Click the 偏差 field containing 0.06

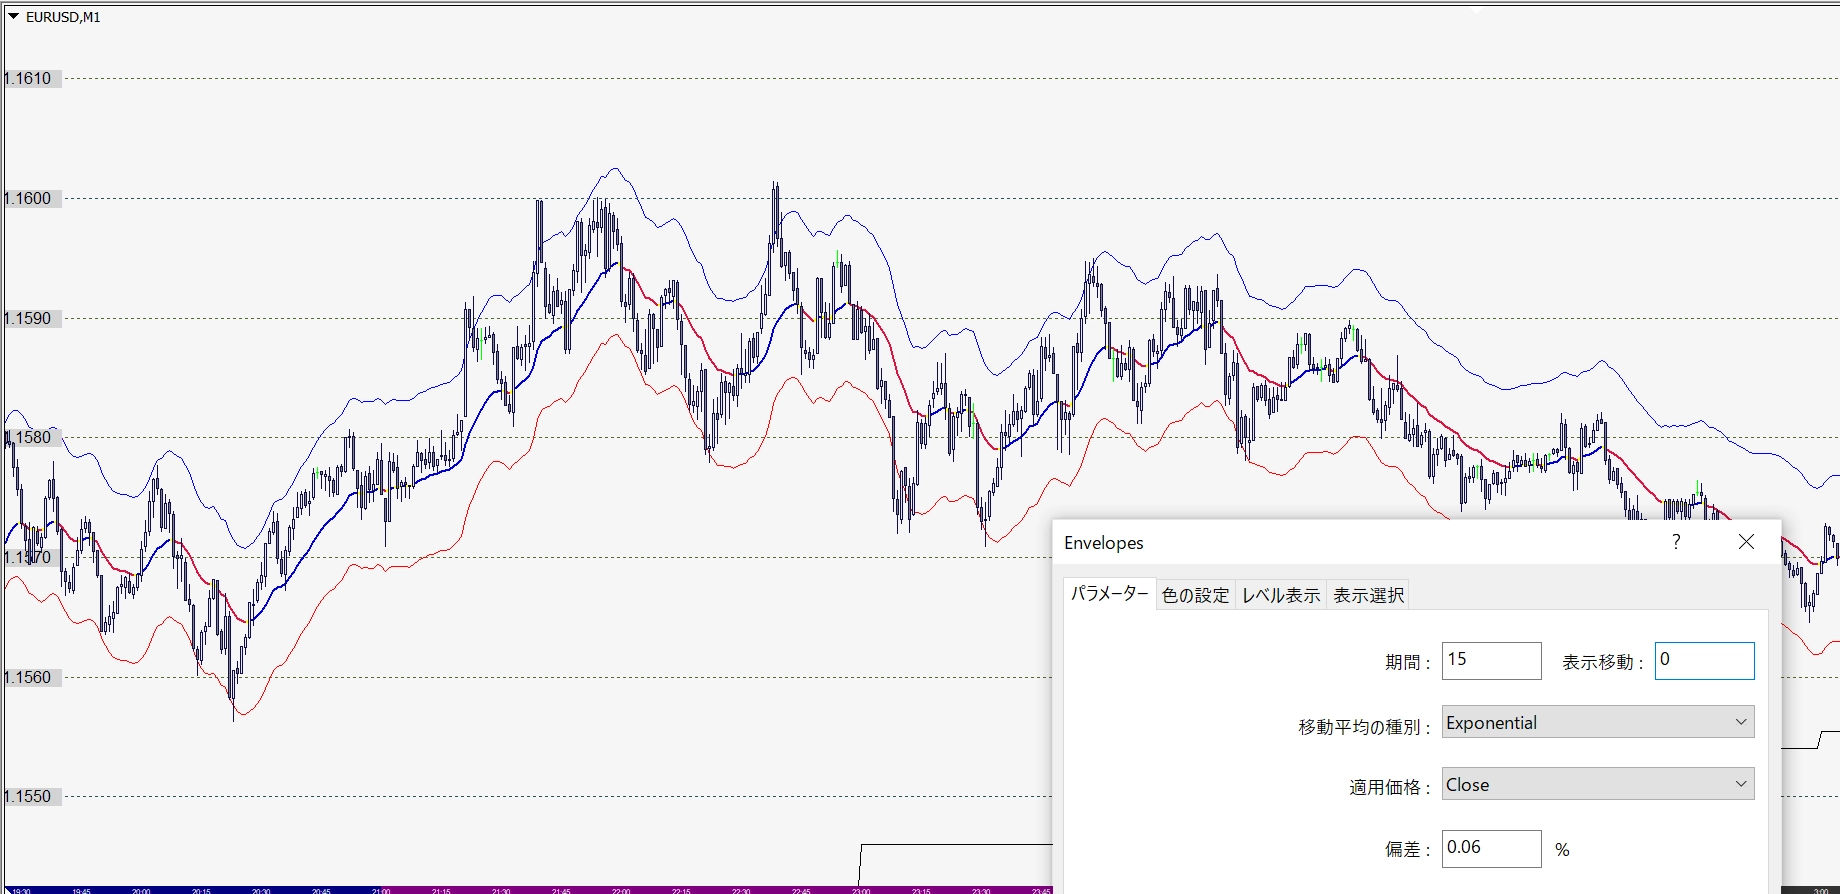click(1491, 849)
